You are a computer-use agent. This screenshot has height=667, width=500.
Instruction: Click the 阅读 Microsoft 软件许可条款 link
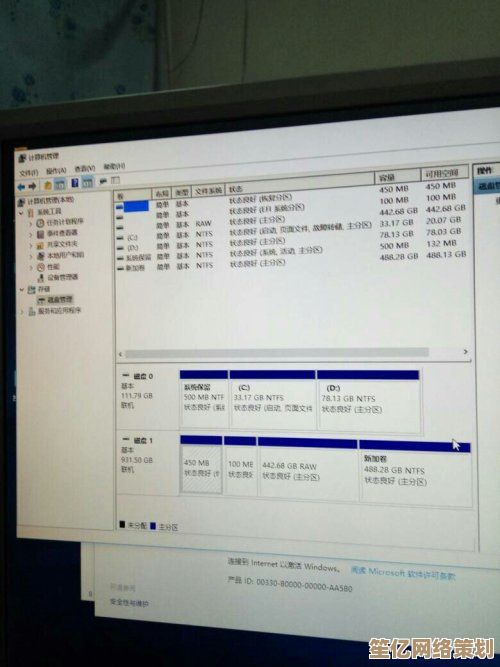point(403,573)
